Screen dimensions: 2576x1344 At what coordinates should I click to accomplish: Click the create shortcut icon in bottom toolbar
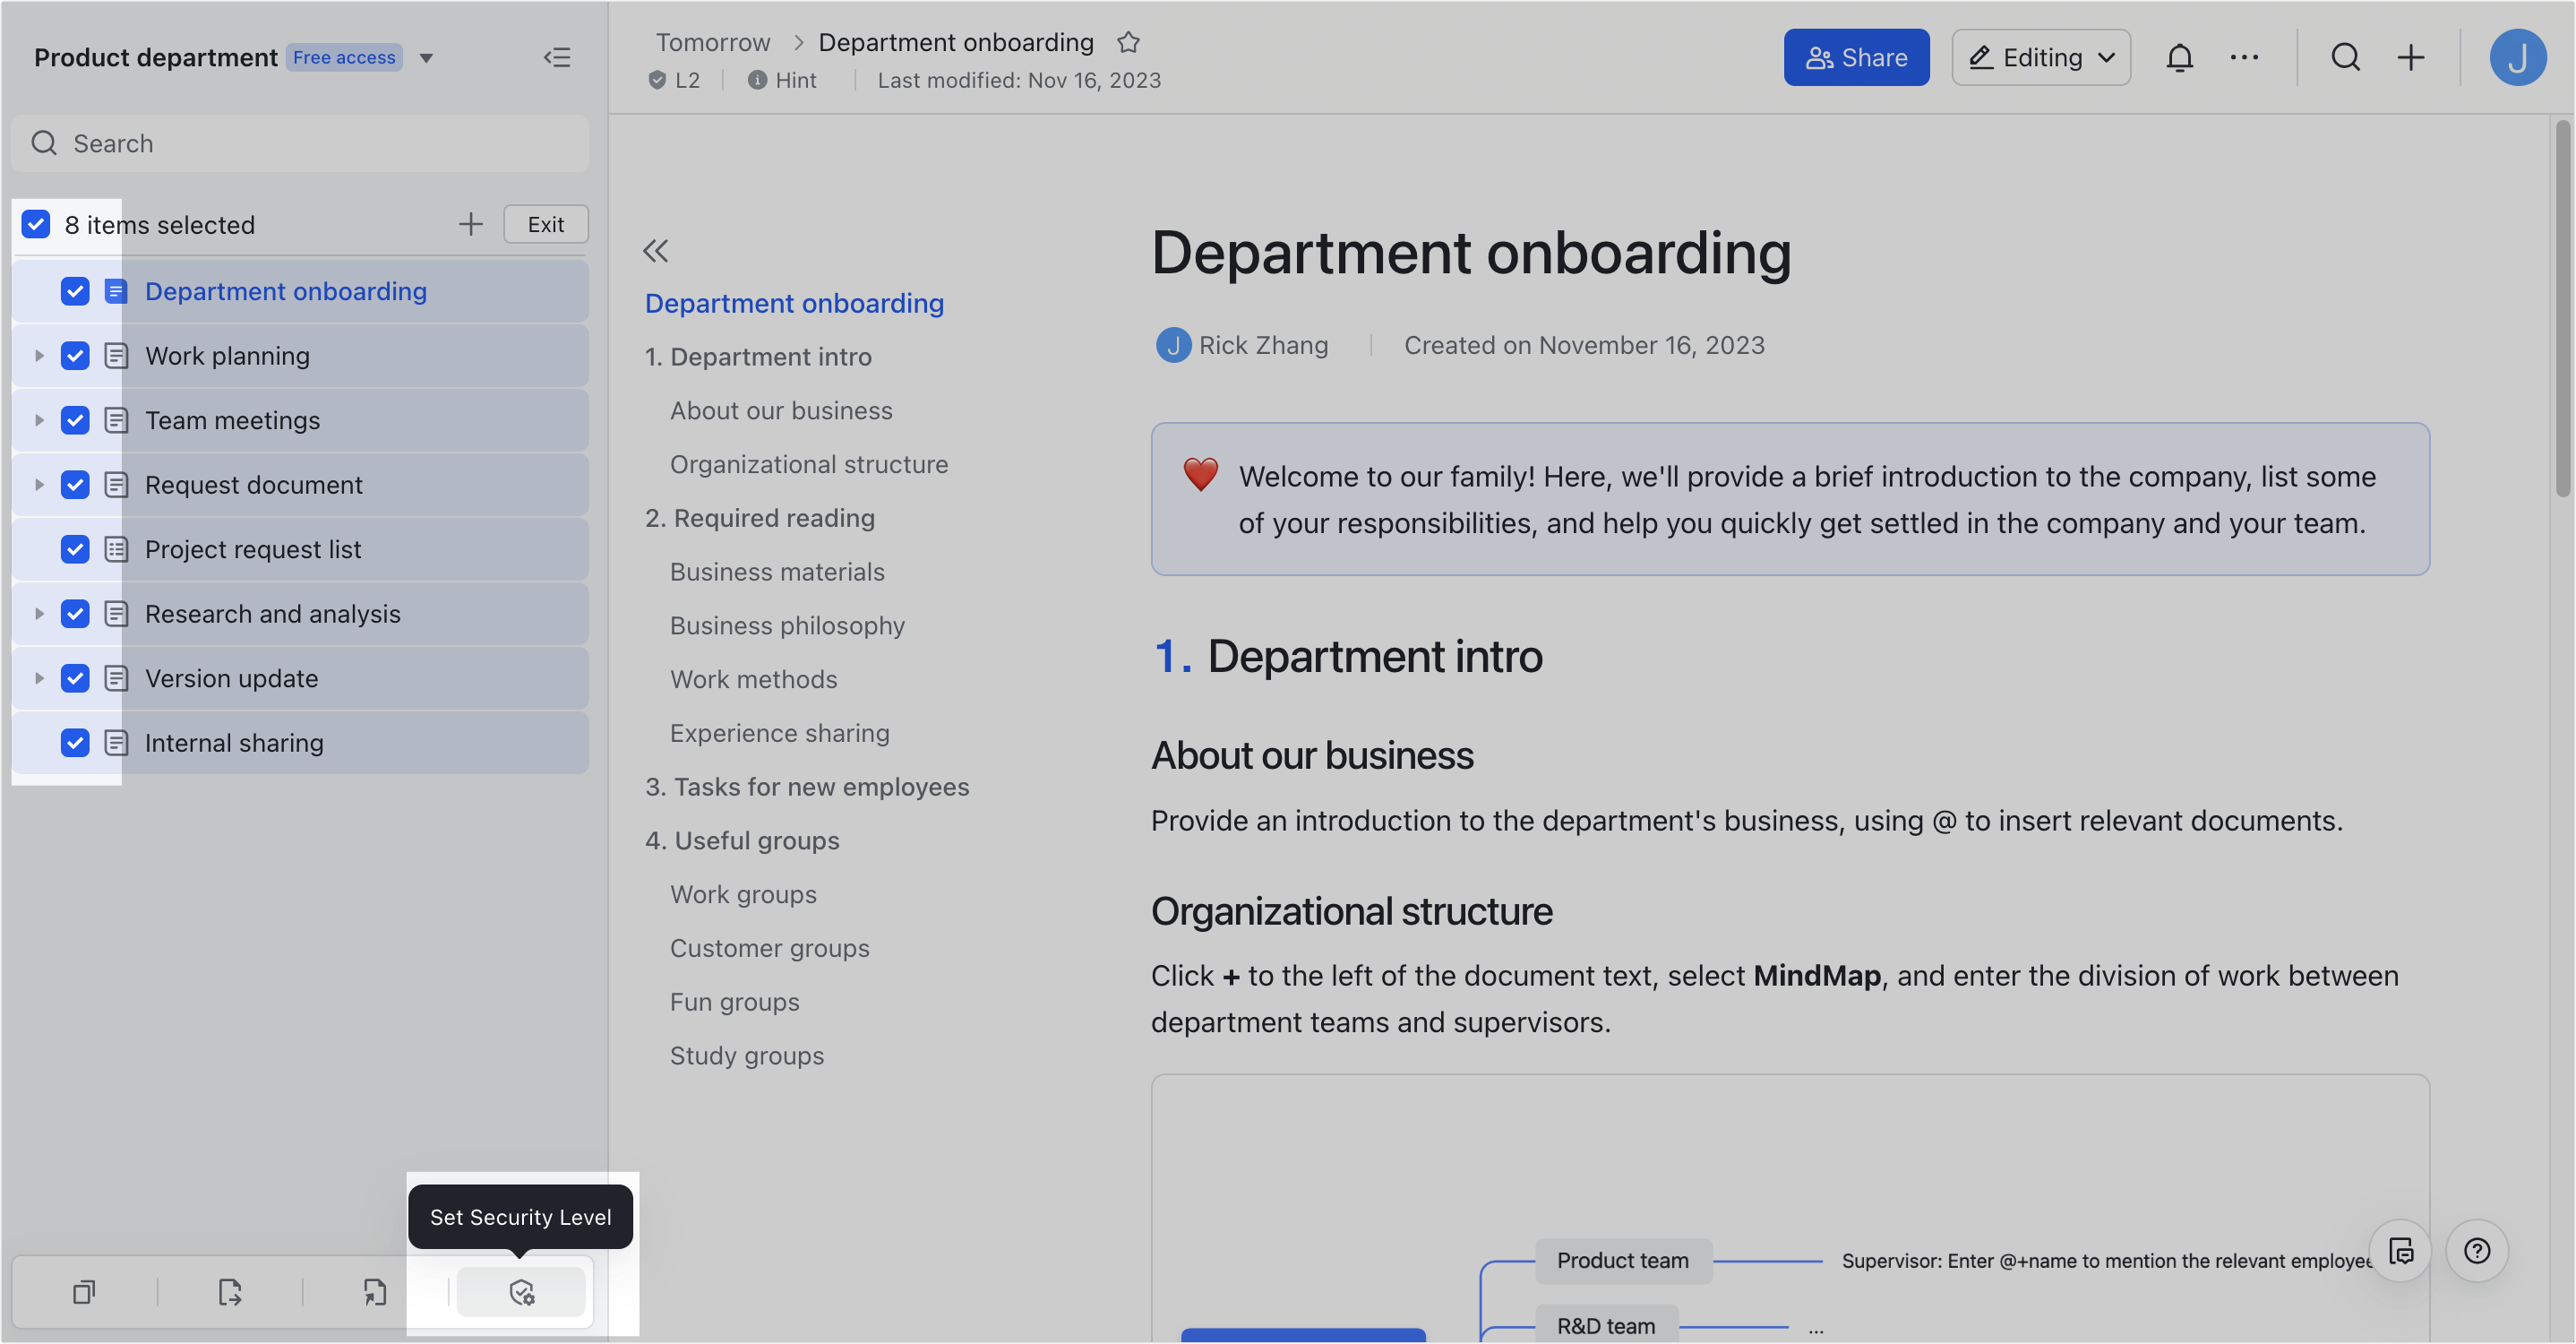pyautogui.click(x=375, y=1291)
